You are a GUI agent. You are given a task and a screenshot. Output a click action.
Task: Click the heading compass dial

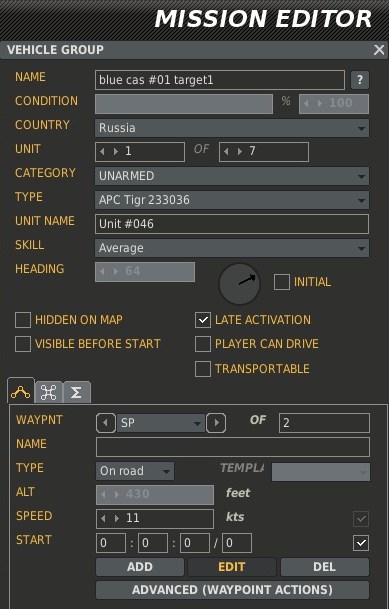(240, 284)
